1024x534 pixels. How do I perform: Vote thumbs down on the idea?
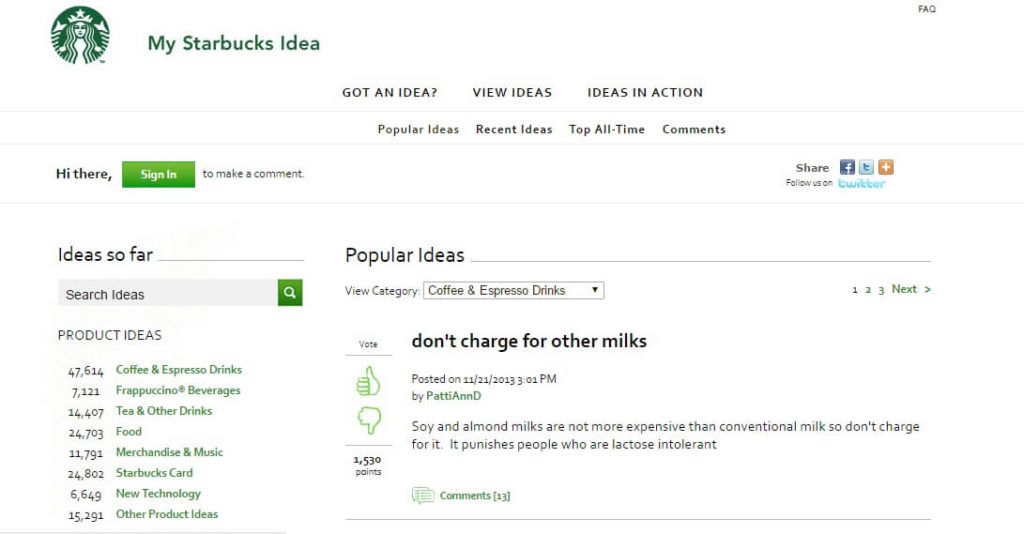pyautogui.click(x=368, y=420)
